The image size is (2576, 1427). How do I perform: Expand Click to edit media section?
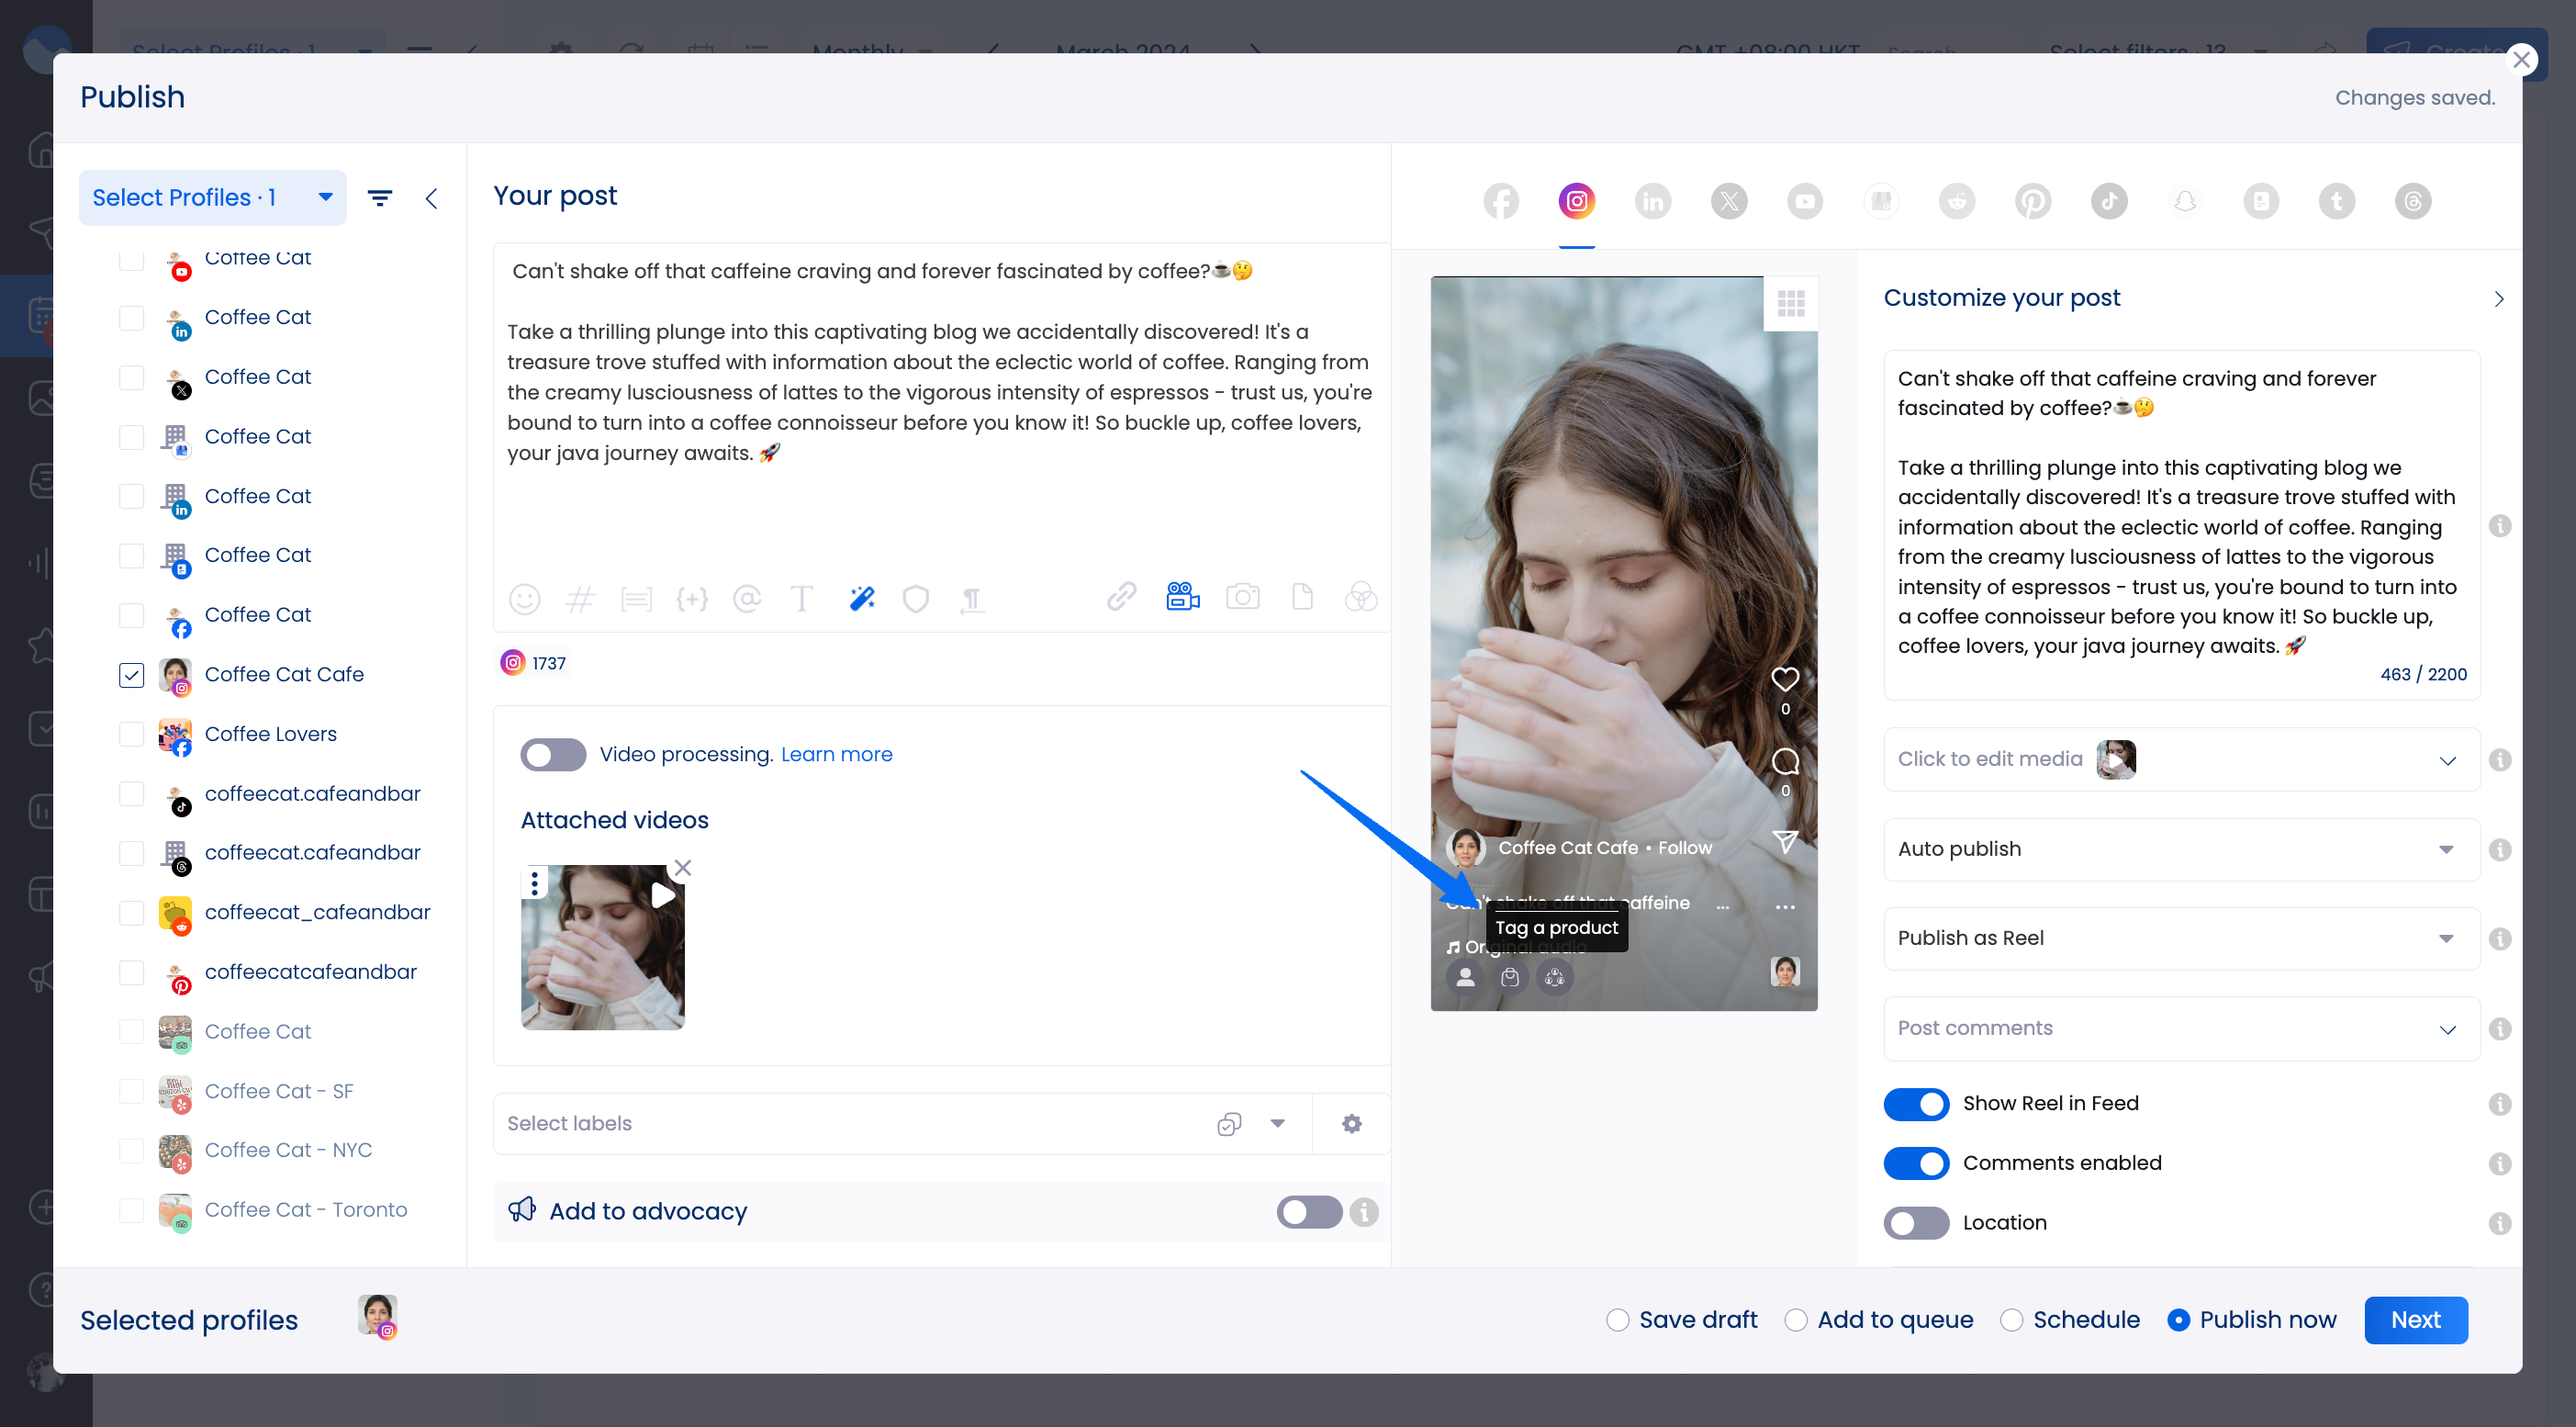2181,760
